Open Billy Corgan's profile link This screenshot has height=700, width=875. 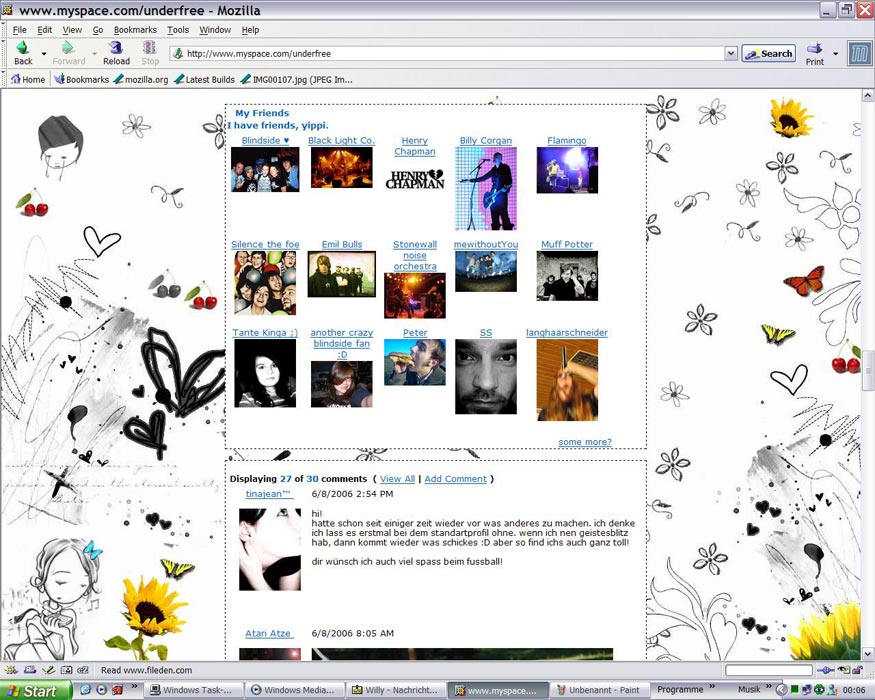pos(485,141)
